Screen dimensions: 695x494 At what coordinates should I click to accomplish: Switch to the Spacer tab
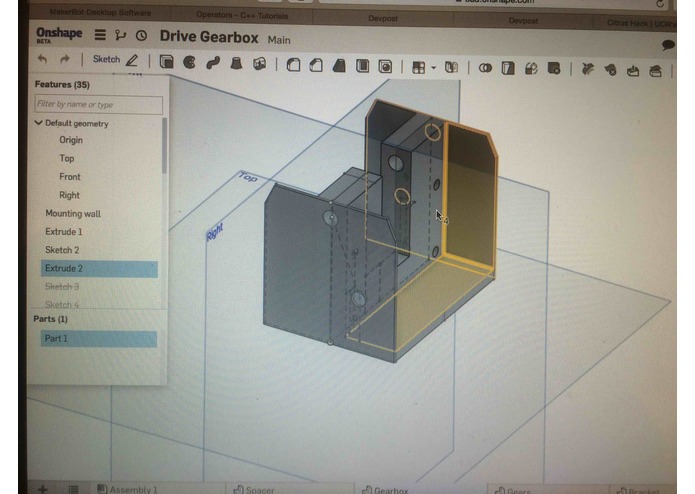click(x=254, y=490)
